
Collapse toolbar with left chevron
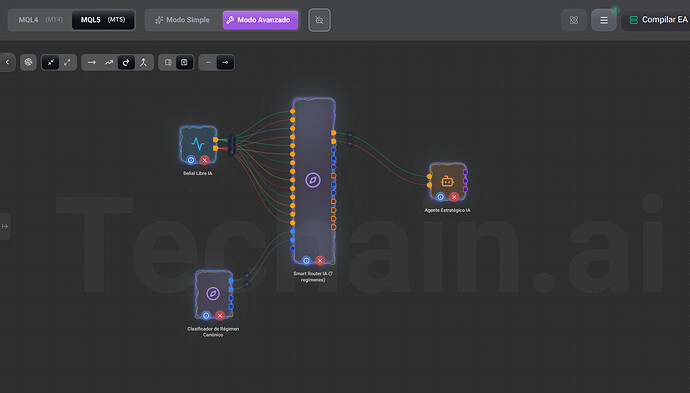(x=7, y=62)
